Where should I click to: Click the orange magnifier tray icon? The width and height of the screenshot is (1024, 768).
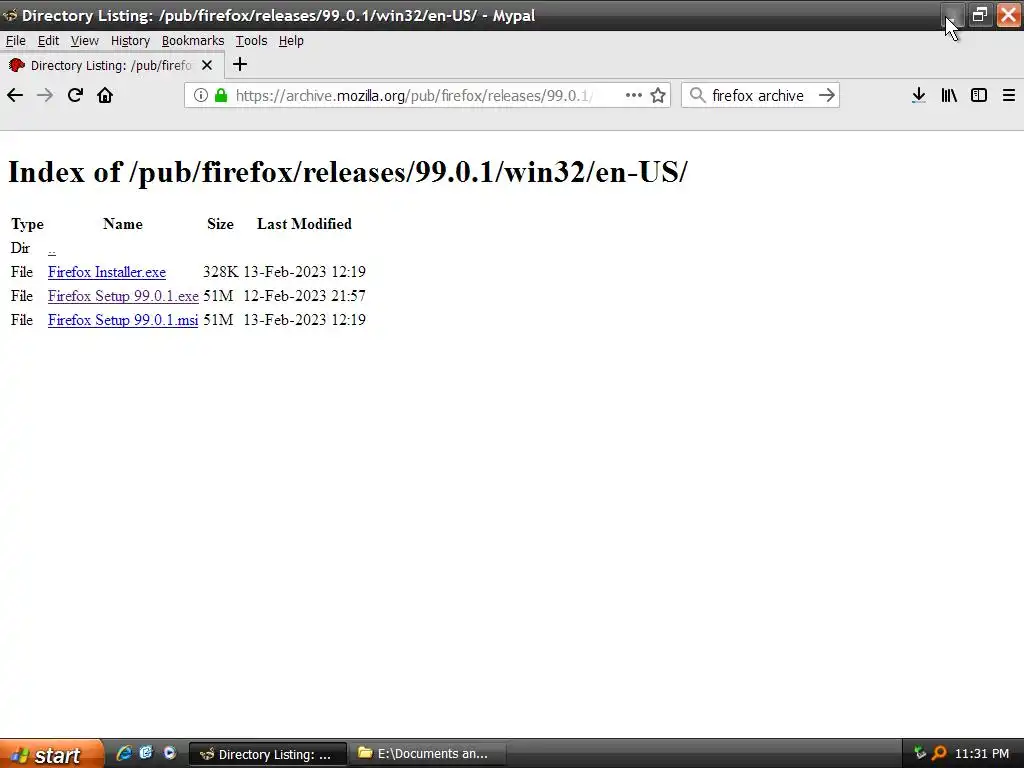[939, 754]
